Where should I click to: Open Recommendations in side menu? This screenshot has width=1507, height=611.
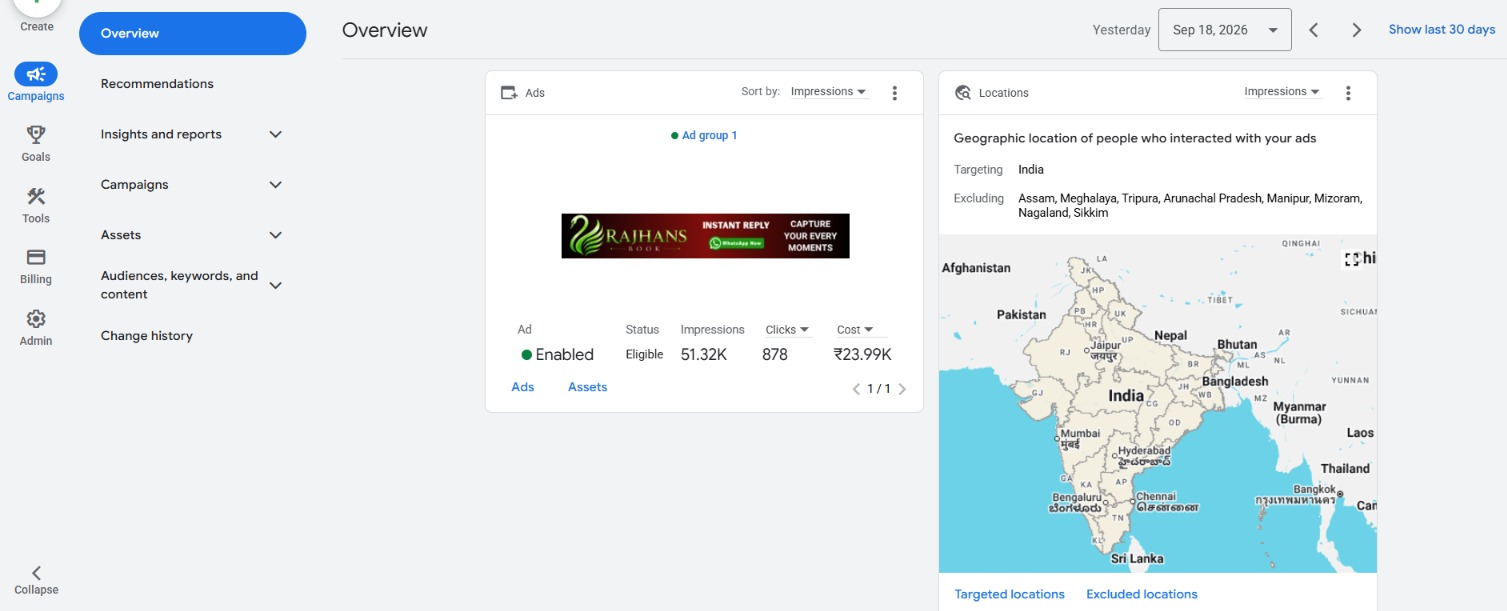(x=157, y=84)
